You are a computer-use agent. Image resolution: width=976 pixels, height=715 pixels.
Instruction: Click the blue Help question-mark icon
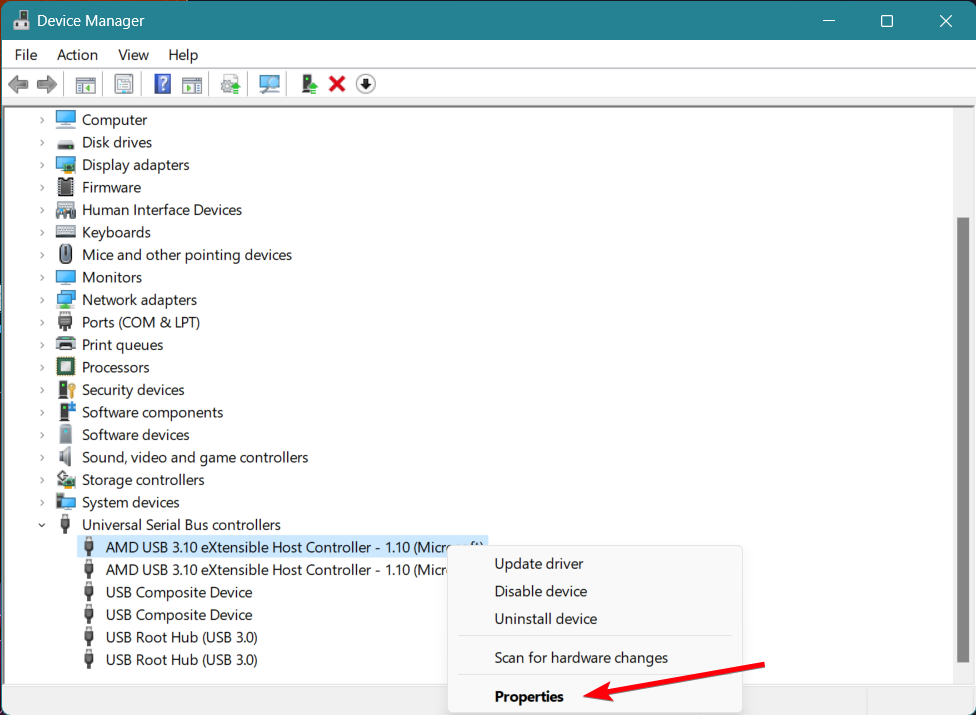[x=162, y=84]
